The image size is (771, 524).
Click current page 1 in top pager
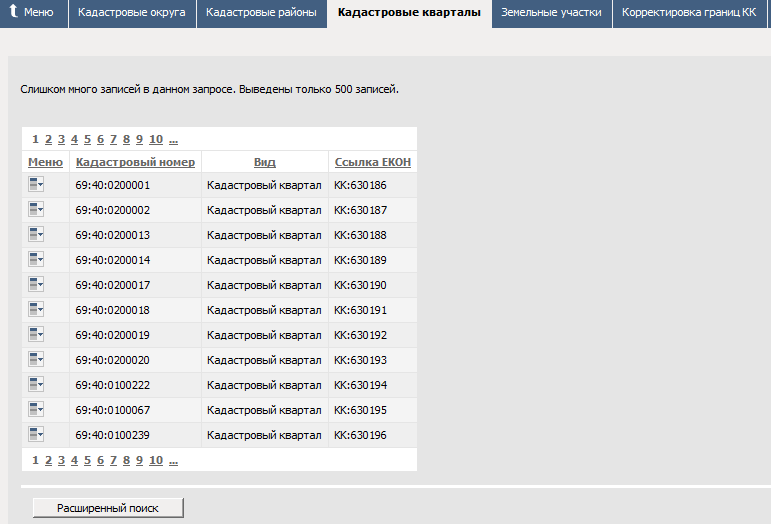35,139
